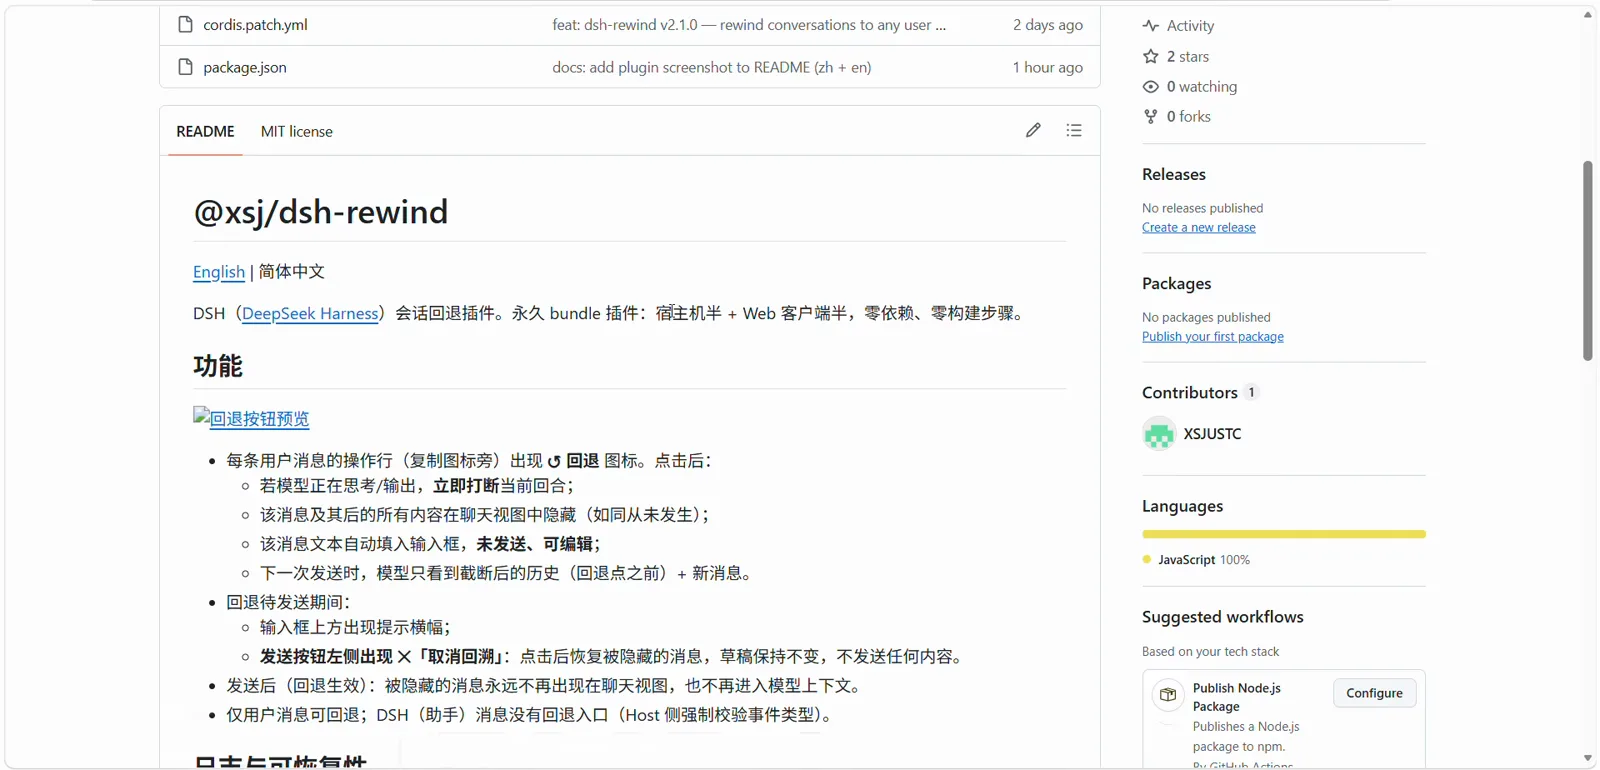Click the Releases heading

(1174, 174)
